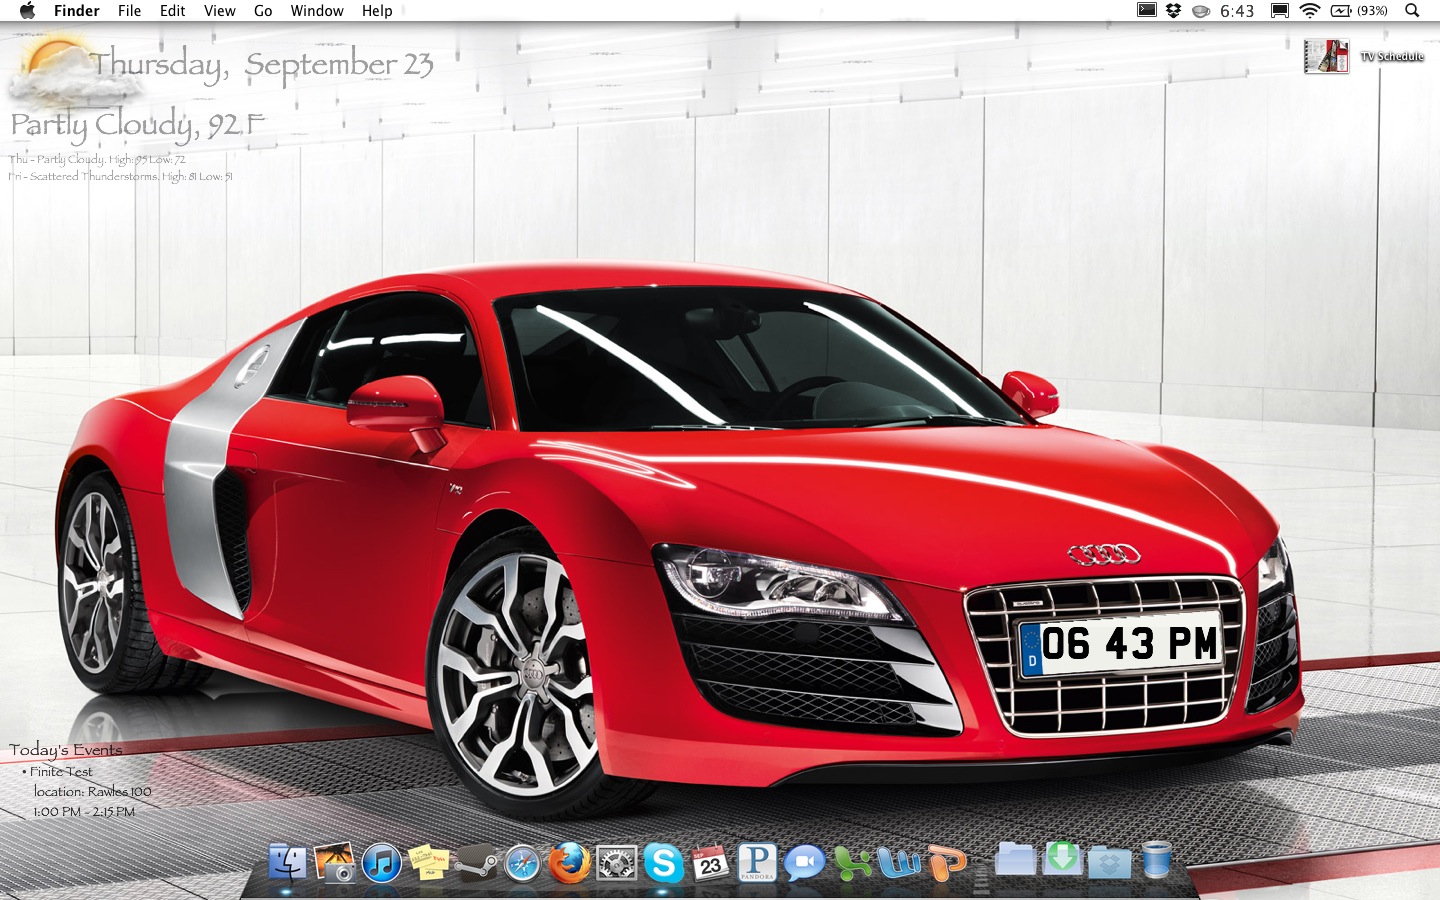
Task: Expand battery status menu at 93%
Action: pyautogui.click(x=1358, y=11)
